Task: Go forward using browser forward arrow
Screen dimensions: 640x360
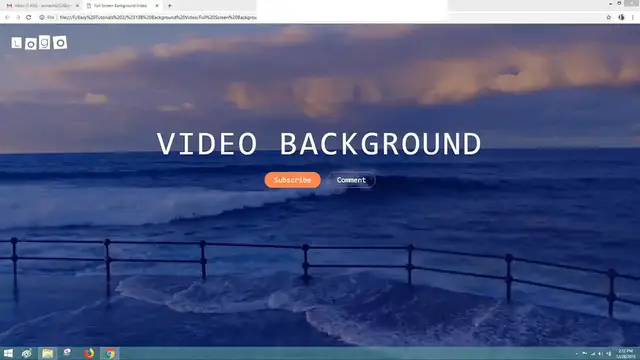Action: [x=18, y=18]
